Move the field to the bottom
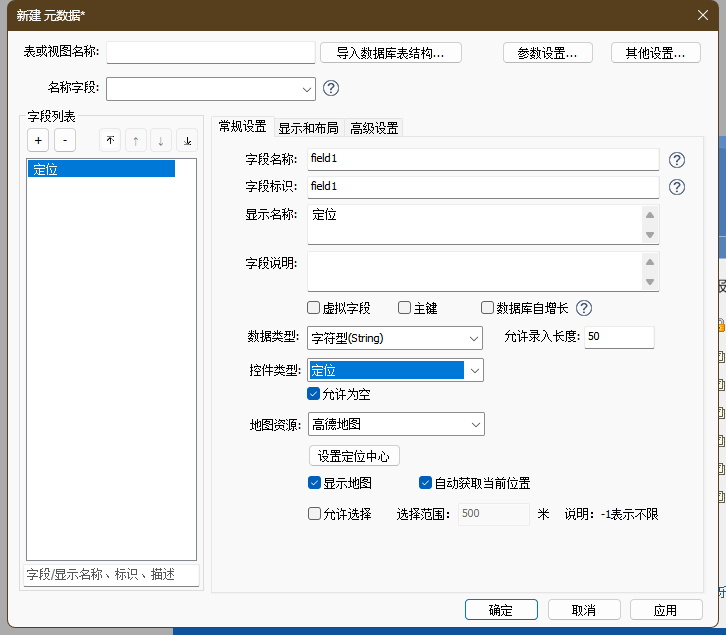The width and height of the screenshot is (726, 635). (x=187, y=141)
